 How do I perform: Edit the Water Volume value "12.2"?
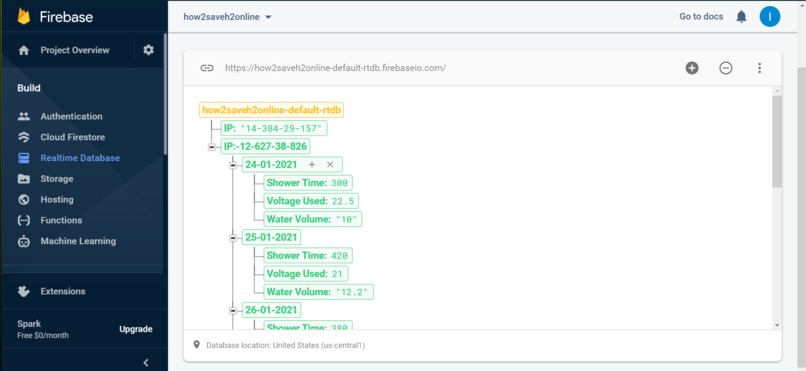coord(352,292)
